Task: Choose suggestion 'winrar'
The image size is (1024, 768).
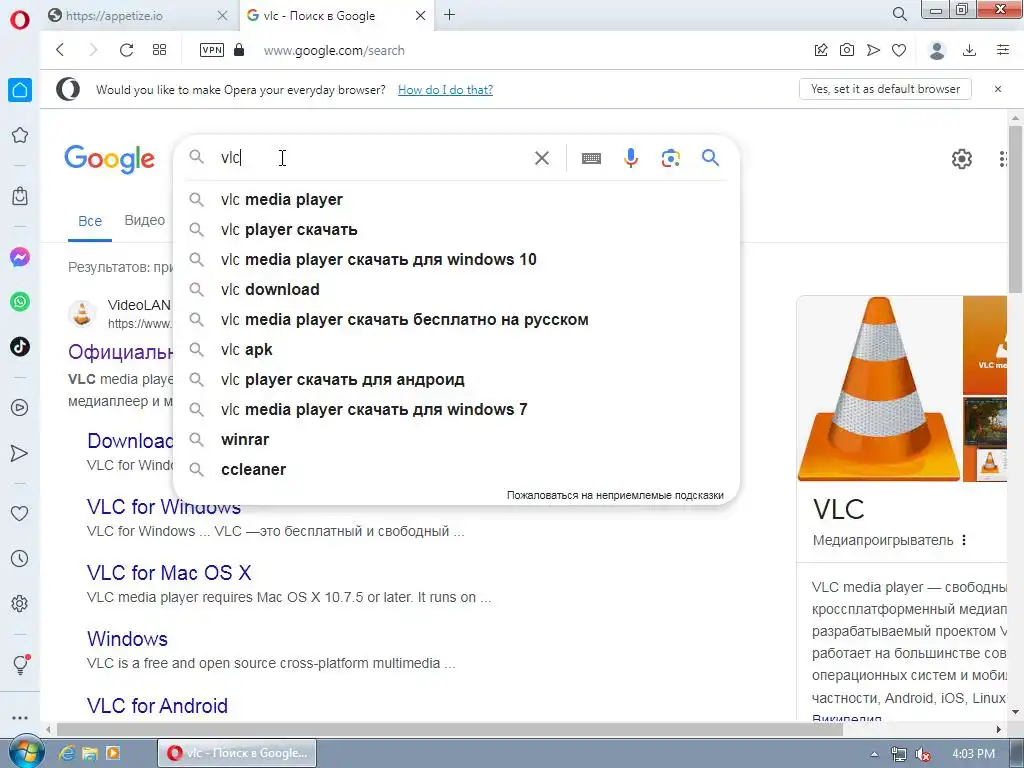Action: (456, 440)
